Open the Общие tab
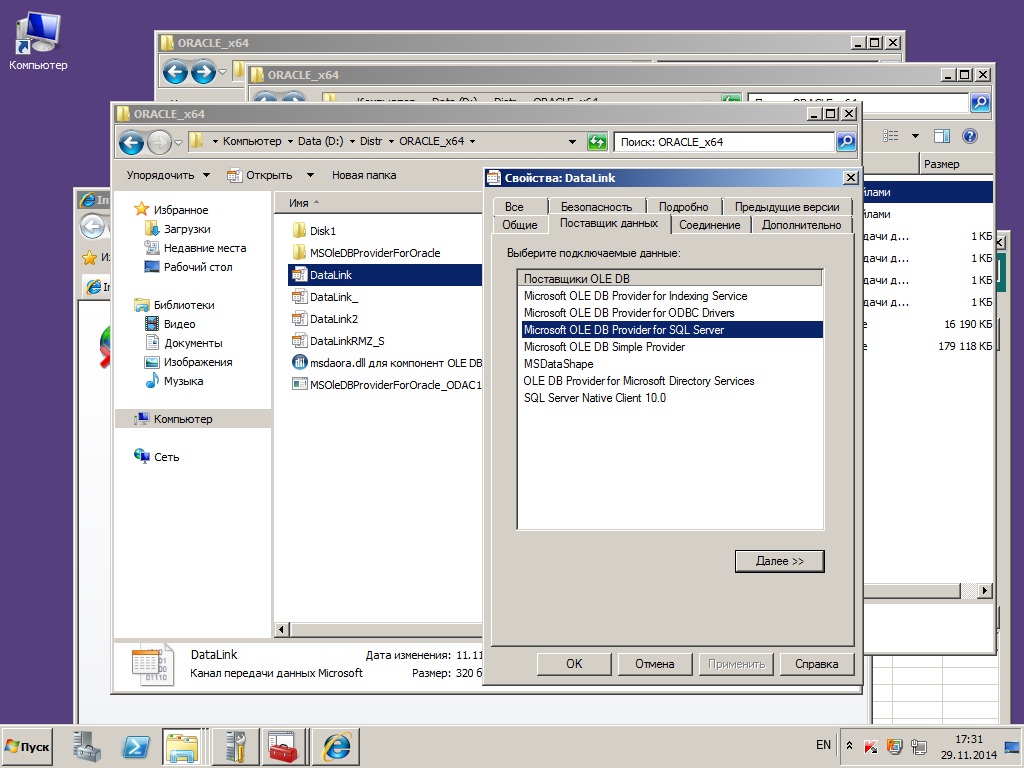This screenshot has width=1024, height=768. coord(519,225)
